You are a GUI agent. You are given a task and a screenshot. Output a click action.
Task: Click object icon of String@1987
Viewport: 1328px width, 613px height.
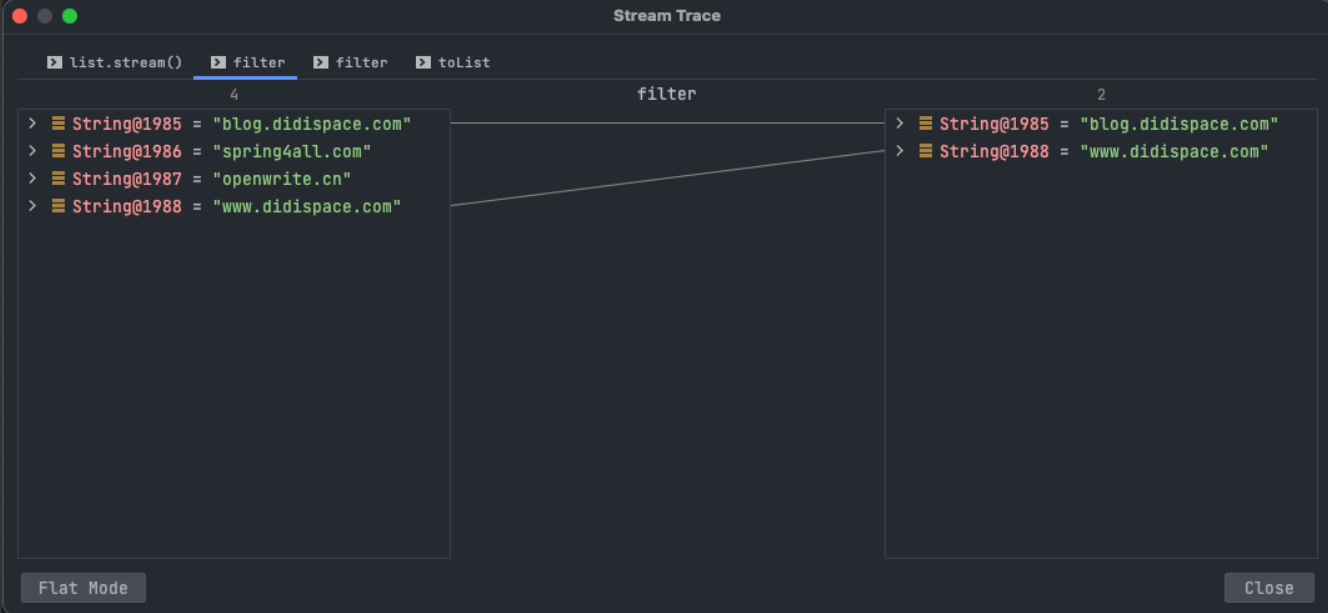58,178
